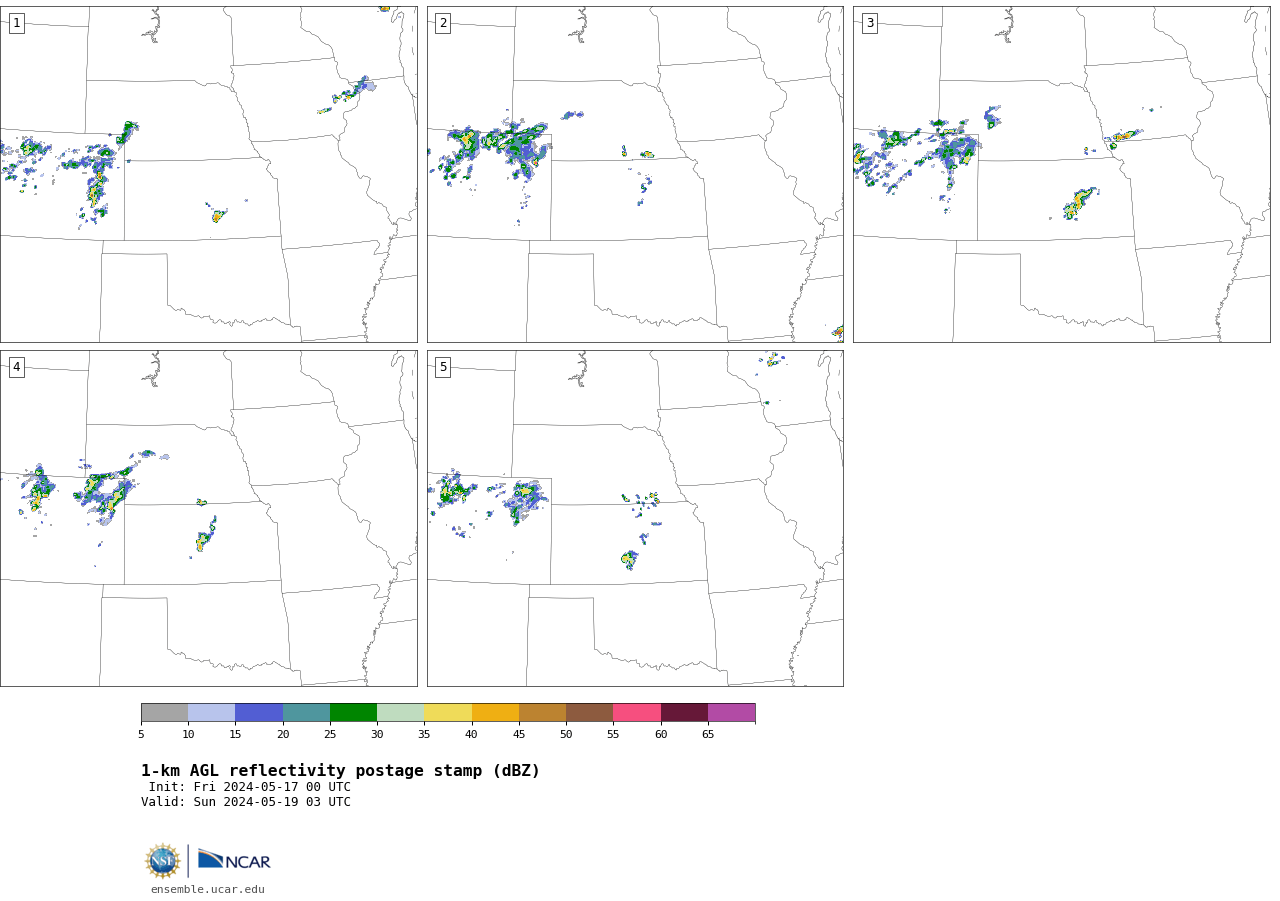Click the teal 20–25 dBZ swatch

(x=306, y=713)
